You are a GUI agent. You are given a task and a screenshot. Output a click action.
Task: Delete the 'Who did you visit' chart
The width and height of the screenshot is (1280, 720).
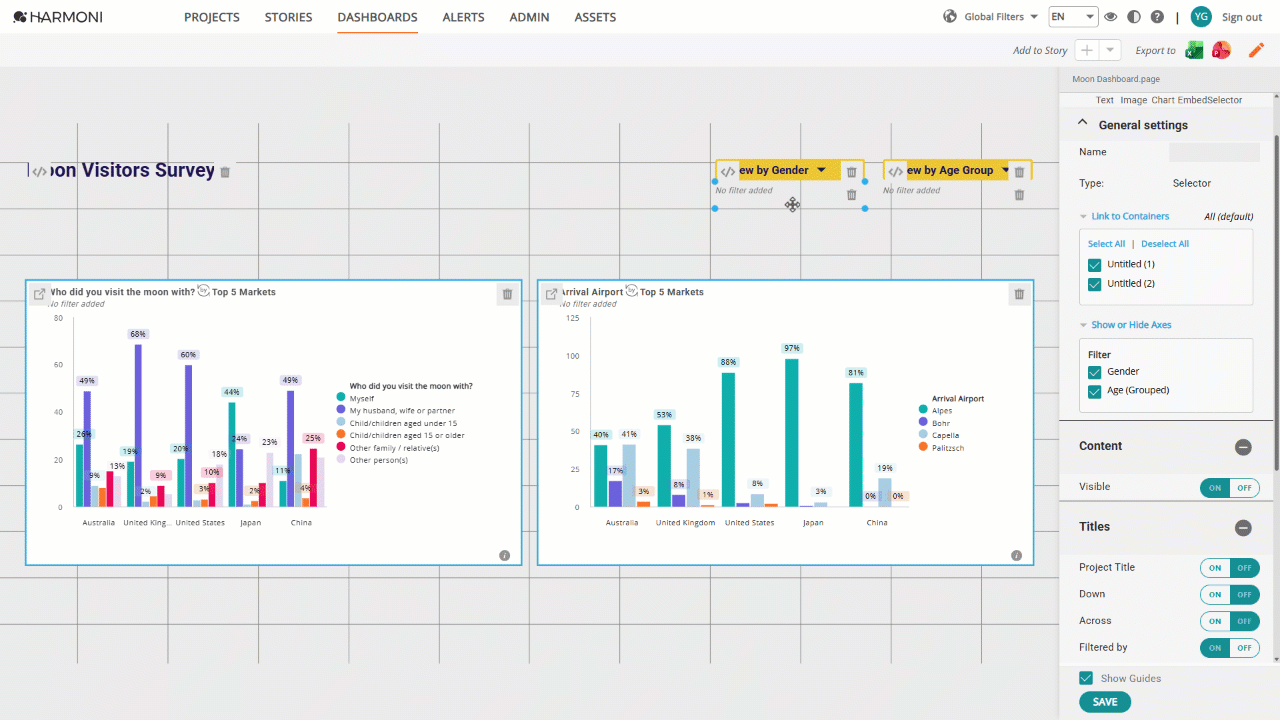tap(507, 294)
